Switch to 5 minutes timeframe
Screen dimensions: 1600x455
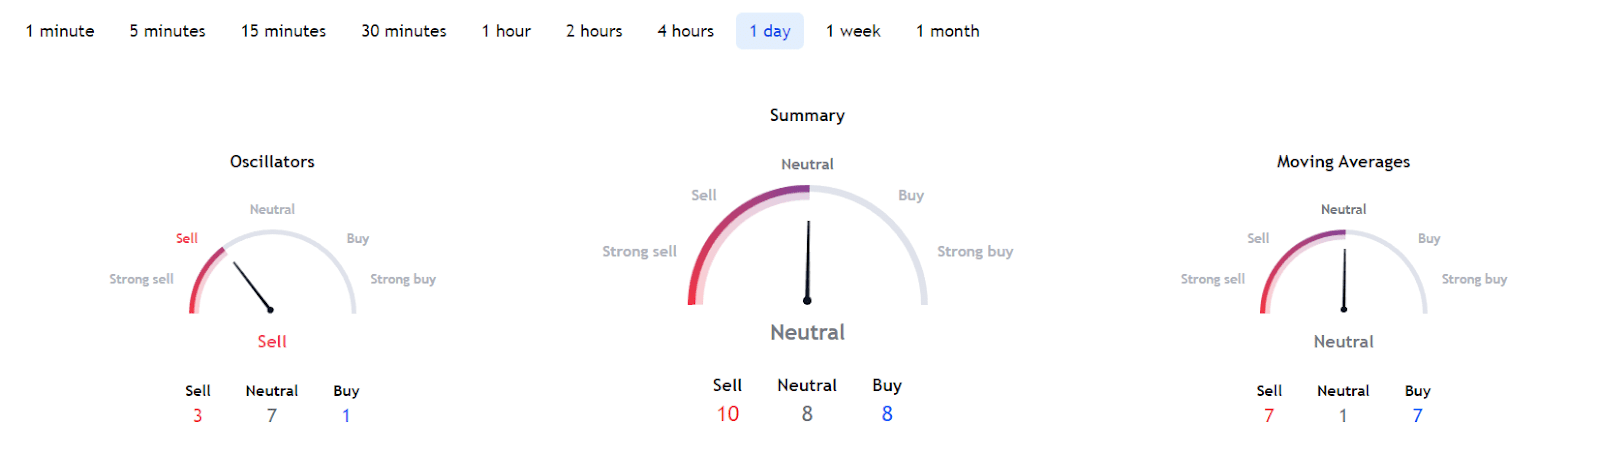click(x=167, y=31)
